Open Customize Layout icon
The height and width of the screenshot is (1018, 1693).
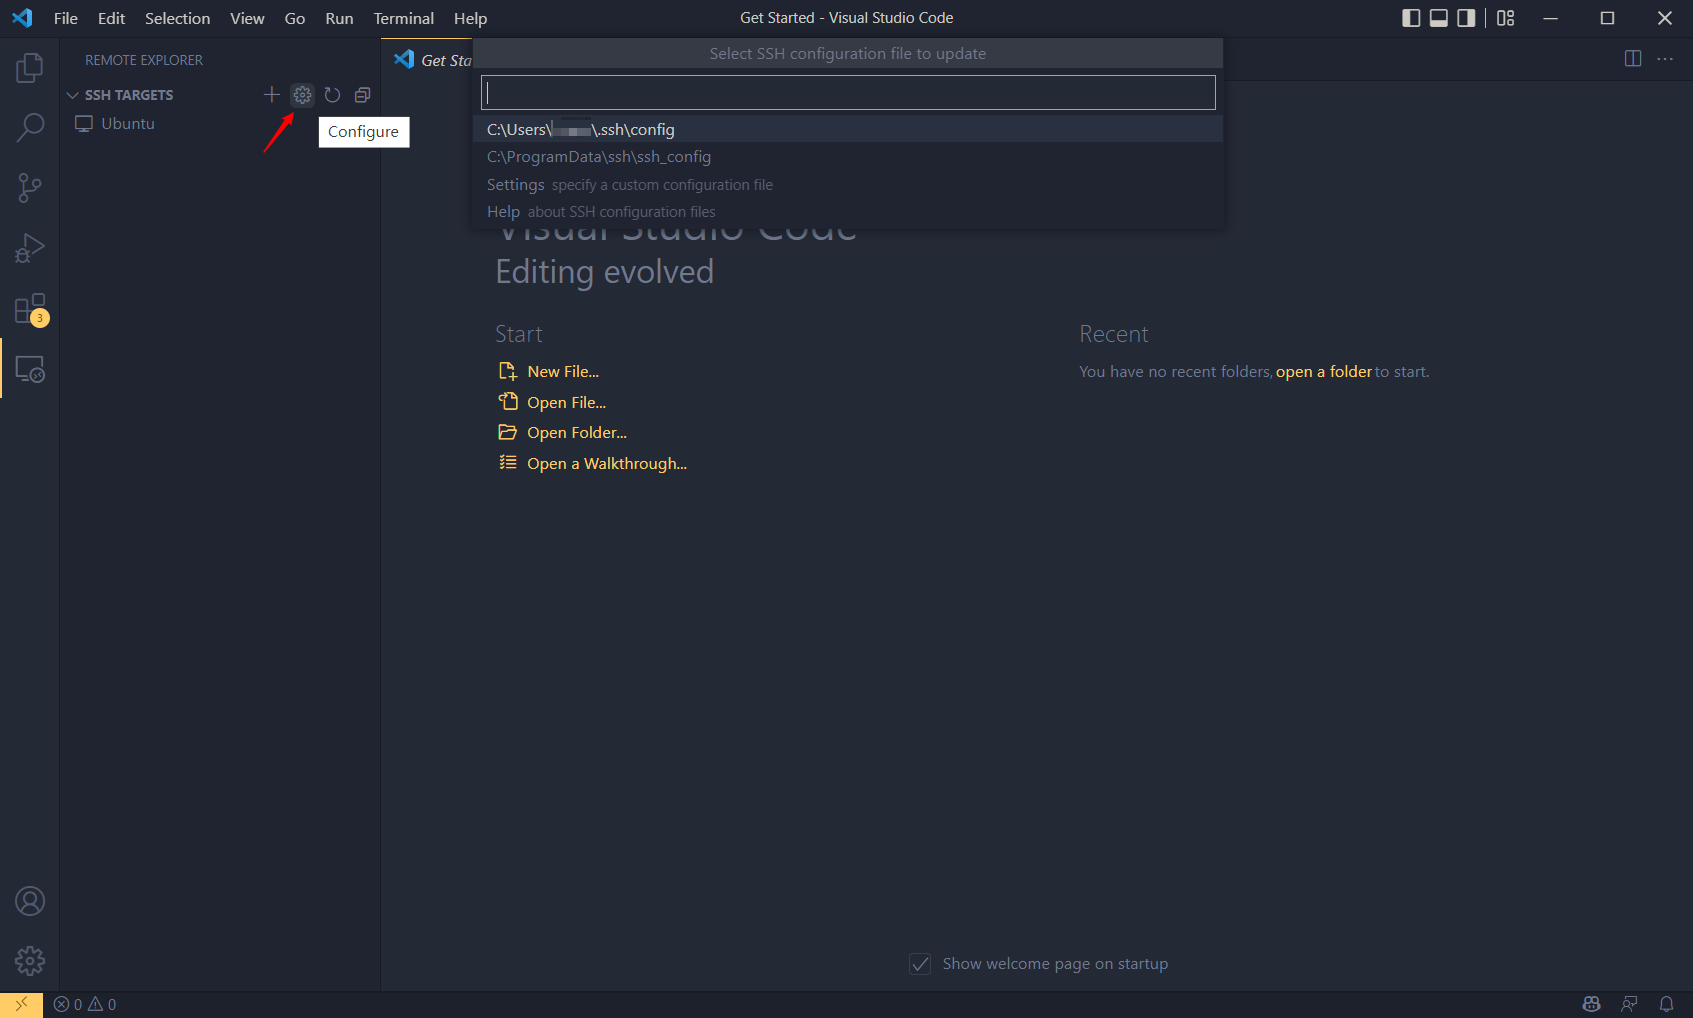1506,18
